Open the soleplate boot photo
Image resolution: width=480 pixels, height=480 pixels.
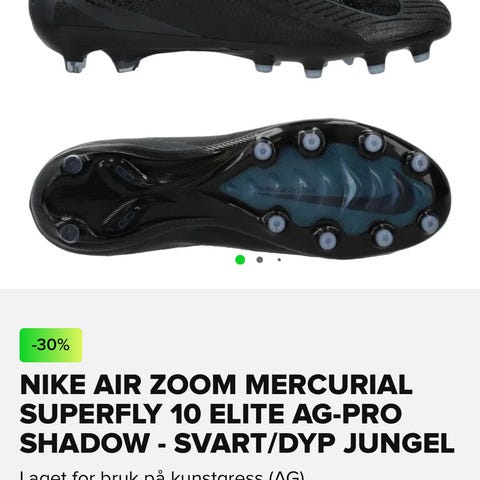pos(240,188)
